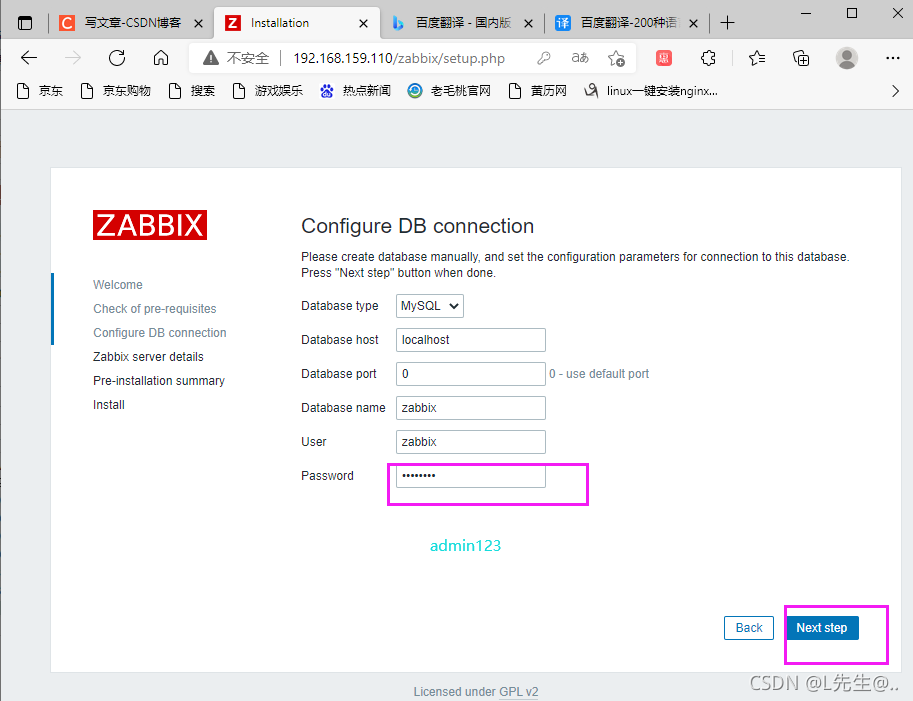
Task: Click the ZABBIX logo
Action: [x=150, y=225]
